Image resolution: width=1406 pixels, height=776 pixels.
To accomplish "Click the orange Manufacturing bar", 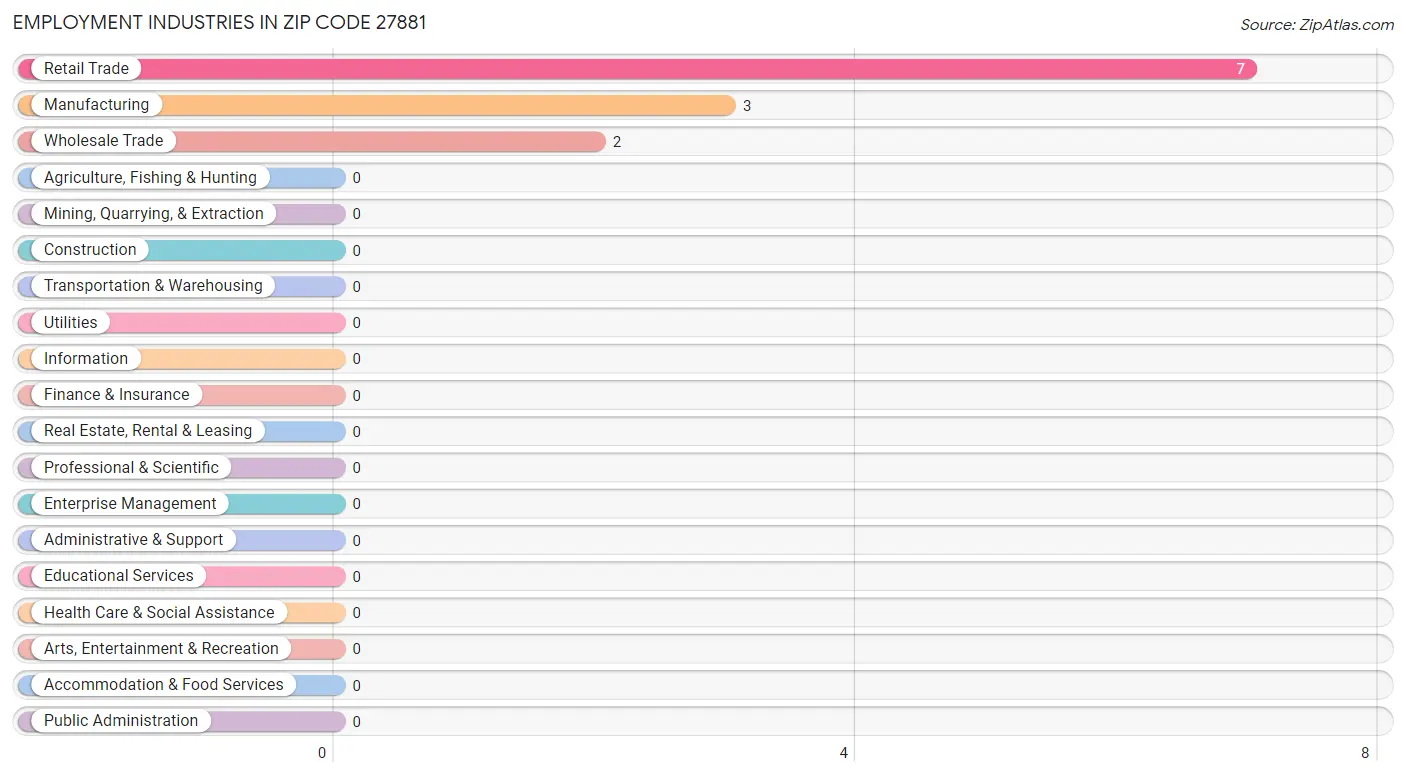I will 377,105.
